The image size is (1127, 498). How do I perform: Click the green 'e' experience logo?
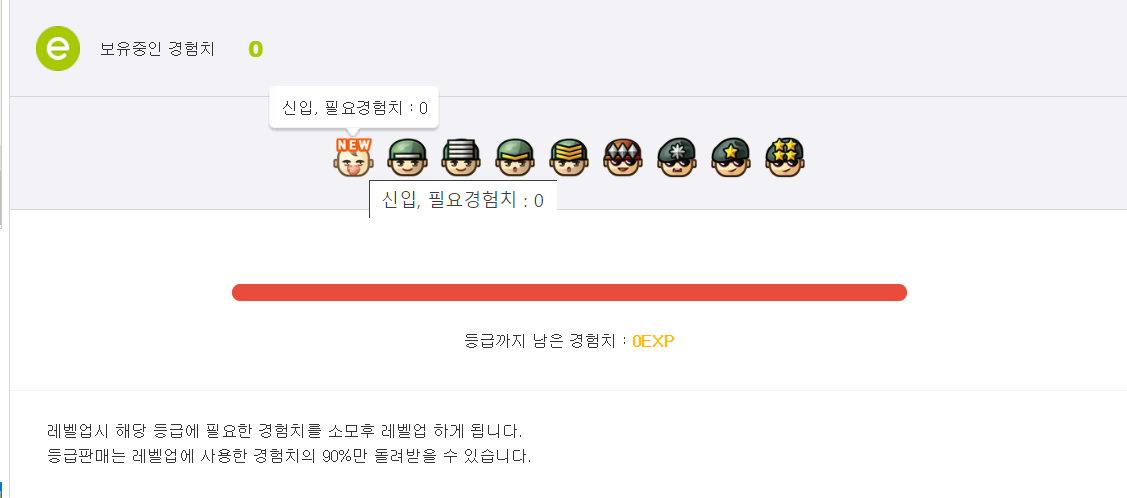click(58, 49)
